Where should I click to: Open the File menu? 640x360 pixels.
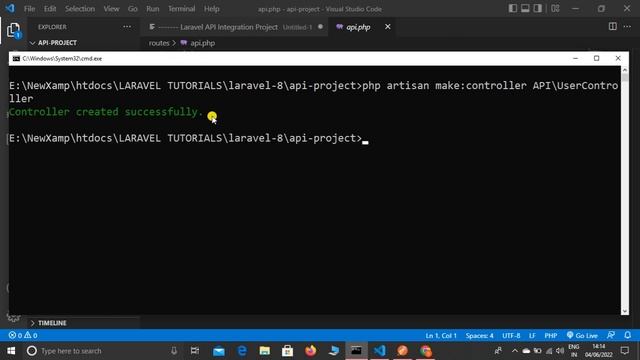point(29,9)
